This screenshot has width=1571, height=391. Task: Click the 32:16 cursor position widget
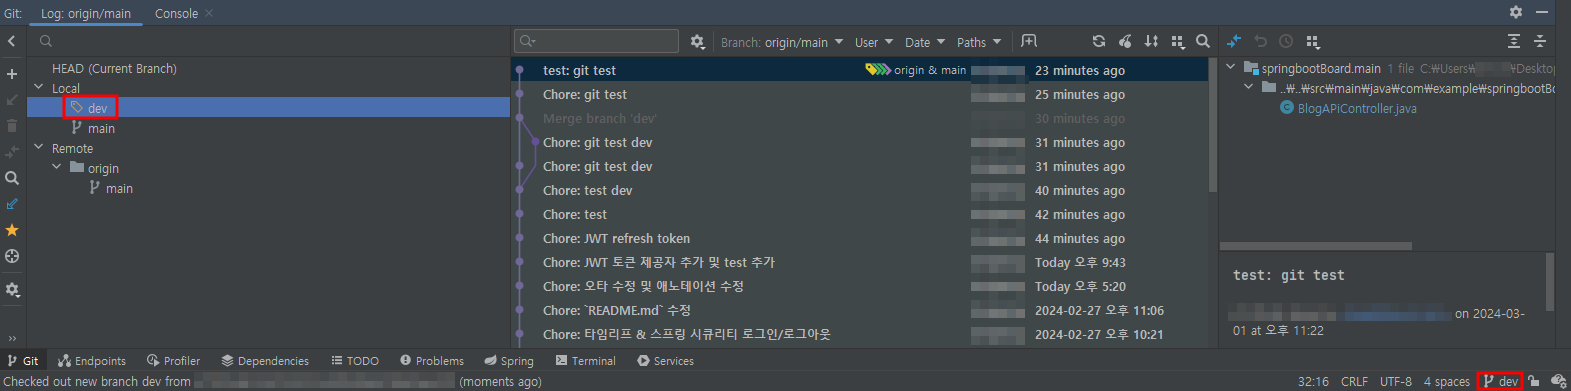(x=1313, y=381)
